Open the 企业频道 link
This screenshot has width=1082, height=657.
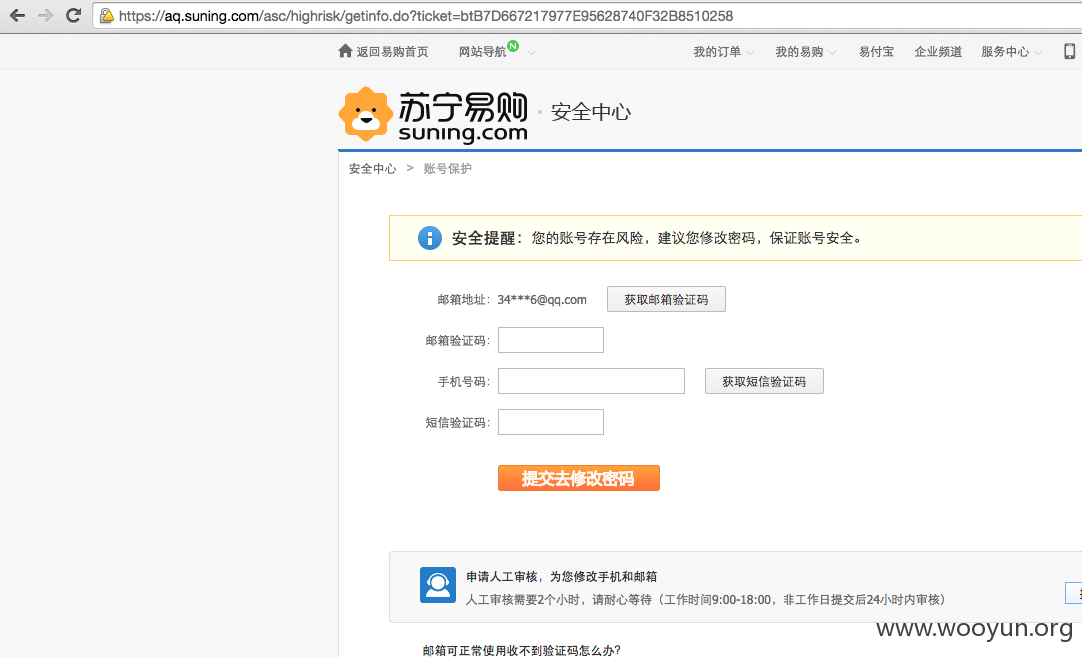tap(938, 52)
